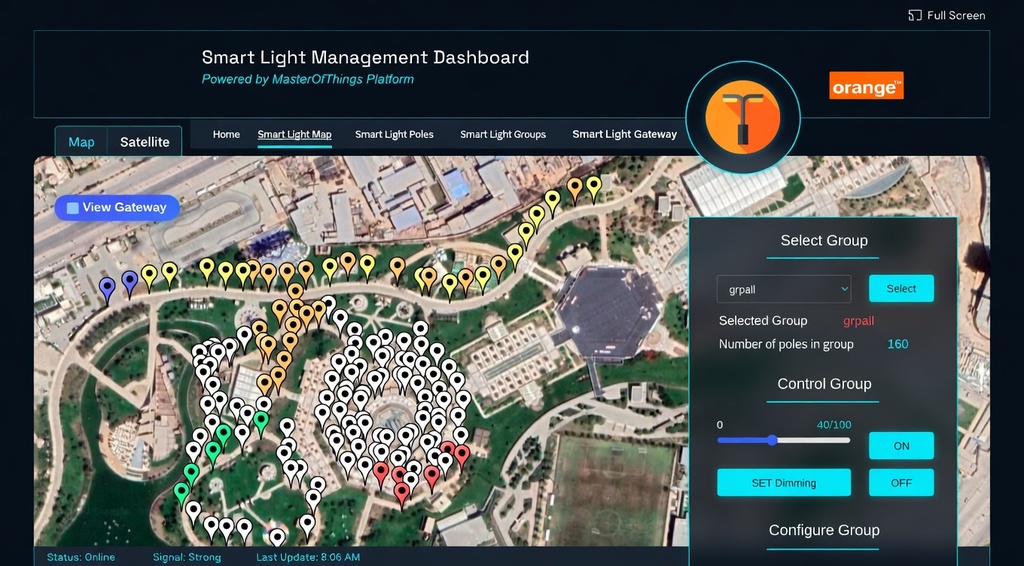
Task: Switch to the Map view toggle
Action: (81, 142)
